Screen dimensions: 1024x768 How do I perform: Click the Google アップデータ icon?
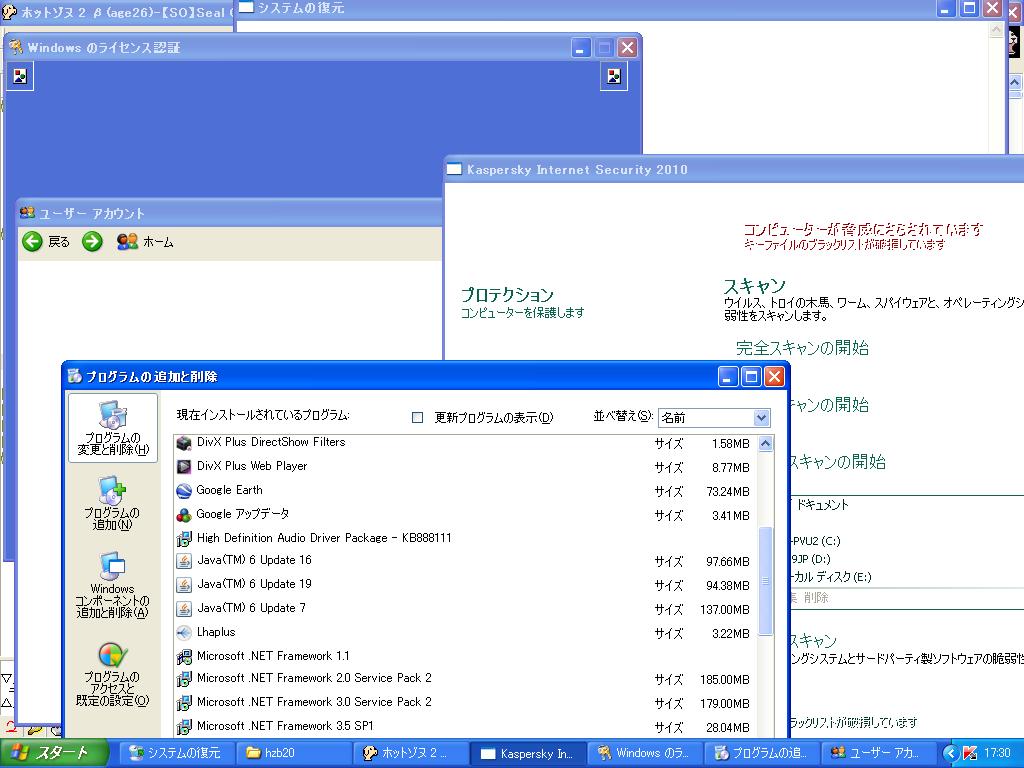(x=184, y=515)
